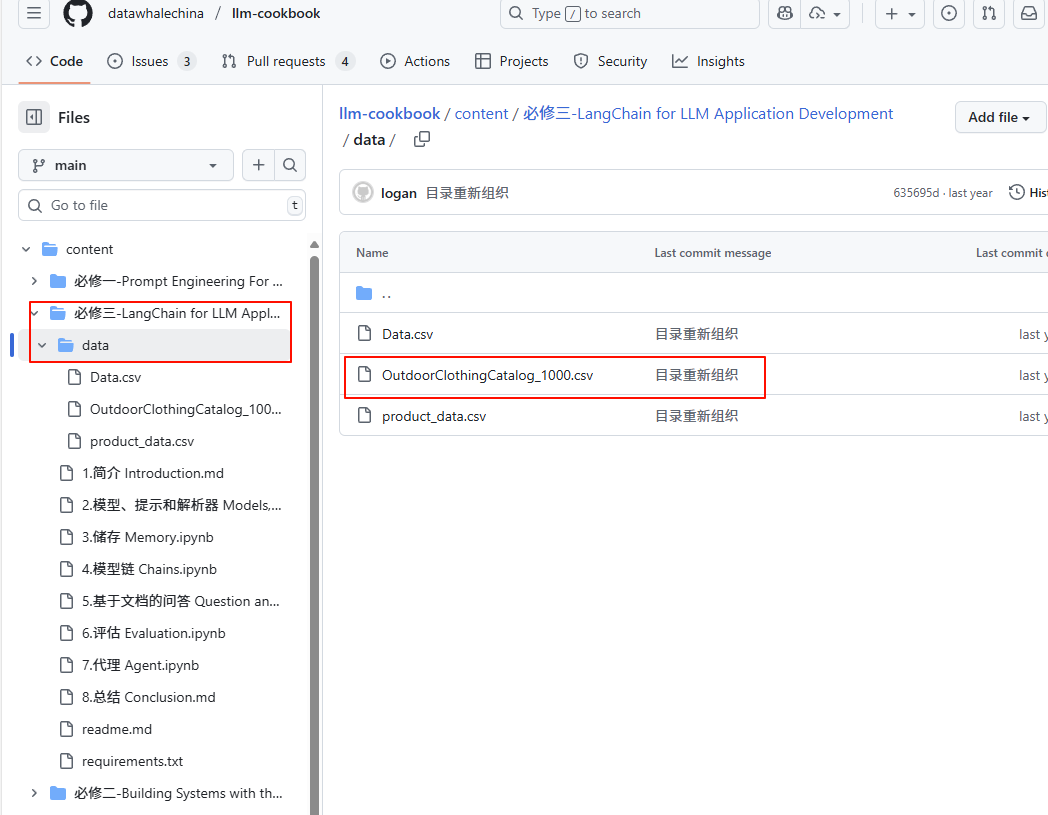Copy the path with the copy icon
This screenshot has height=815, width=1048.
(422, 139)
